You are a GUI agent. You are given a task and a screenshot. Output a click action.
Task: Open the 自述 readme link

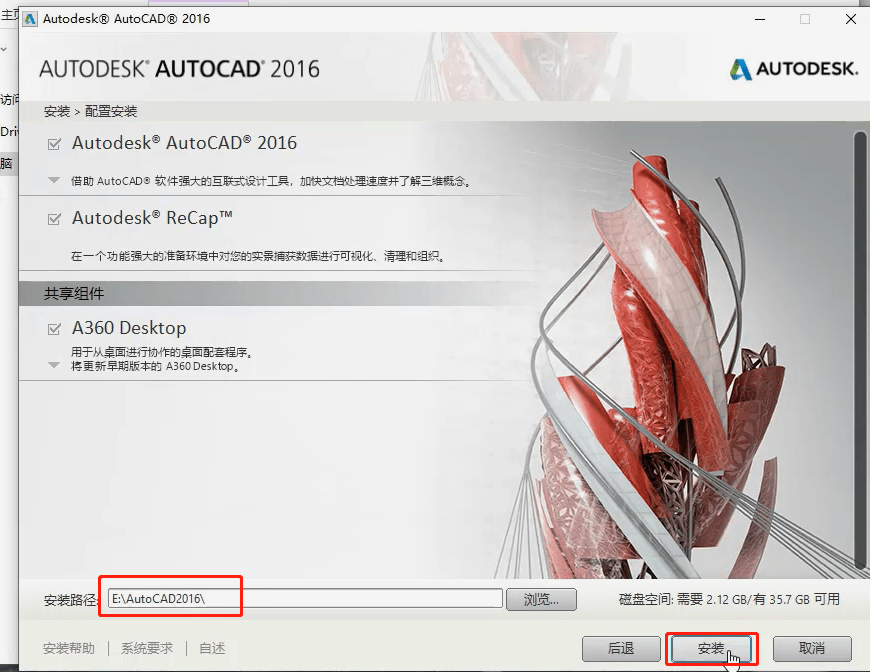pos(212,648)
